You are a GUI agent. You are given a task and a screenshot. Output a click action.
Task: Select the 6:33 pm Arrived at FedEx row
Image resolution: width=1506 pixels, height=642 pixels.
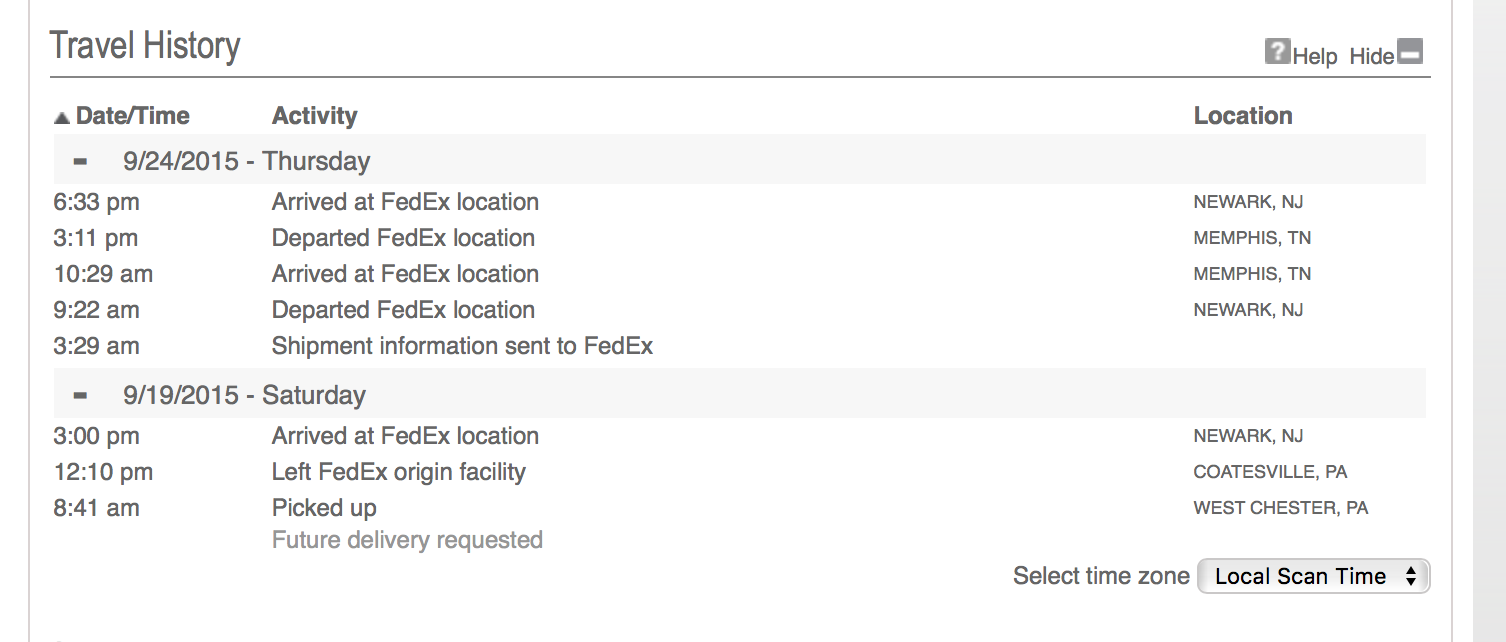coord(740,202)
